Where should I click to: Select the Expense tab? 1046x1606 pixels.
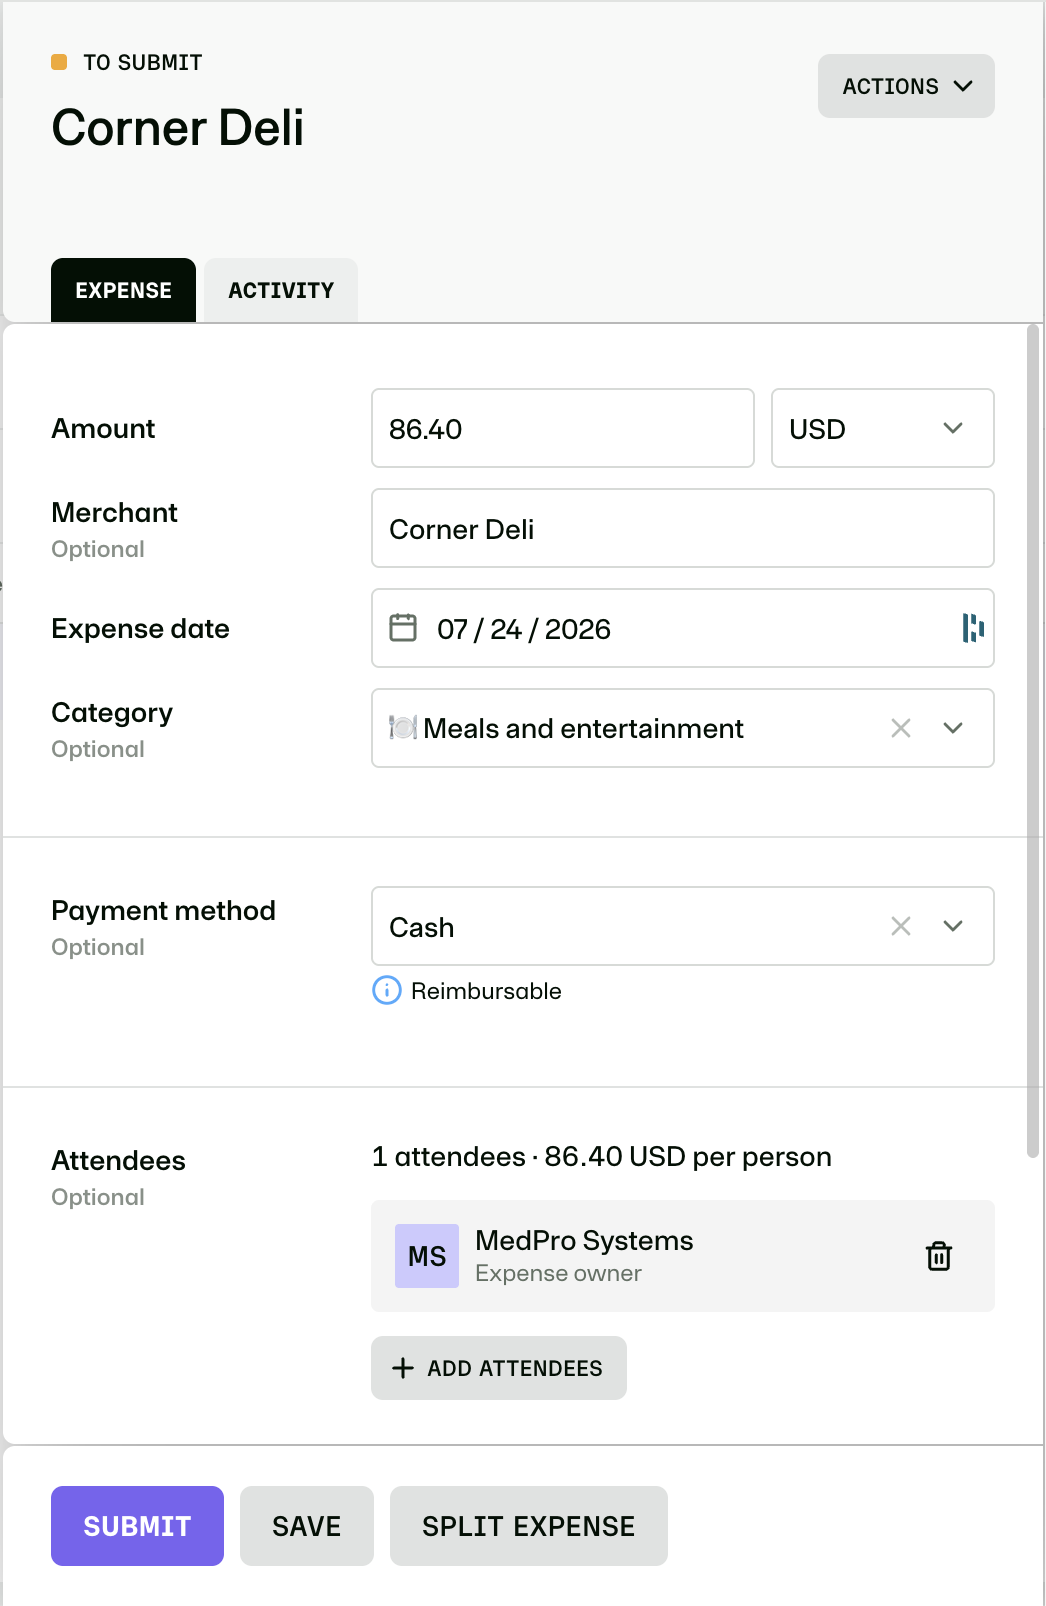pos(123,290)
